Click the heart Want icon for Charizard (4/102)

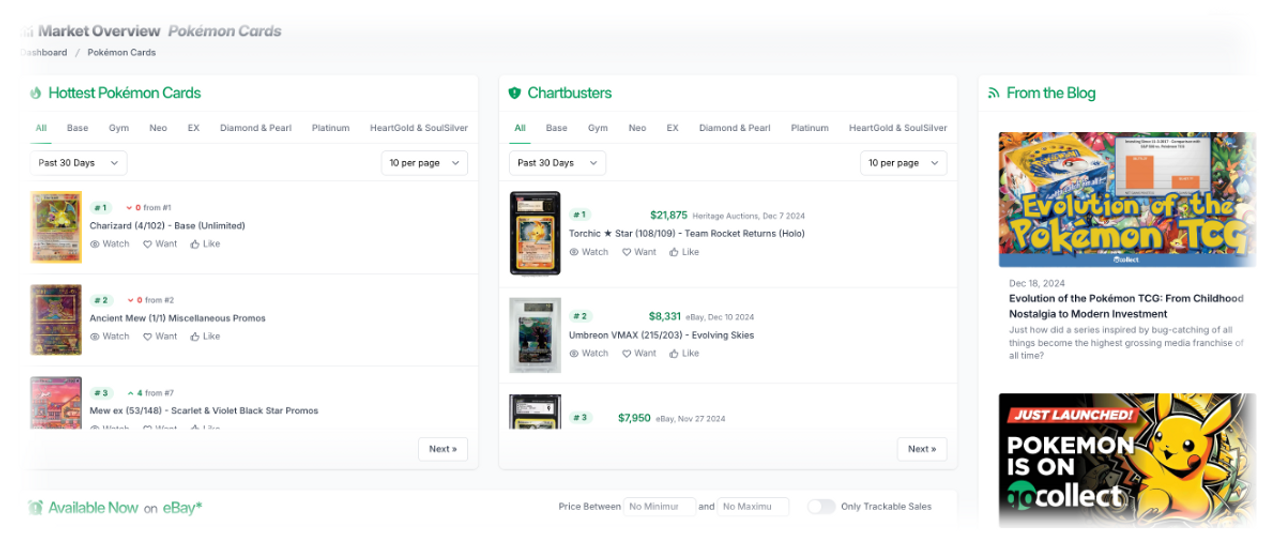[147, 244]
